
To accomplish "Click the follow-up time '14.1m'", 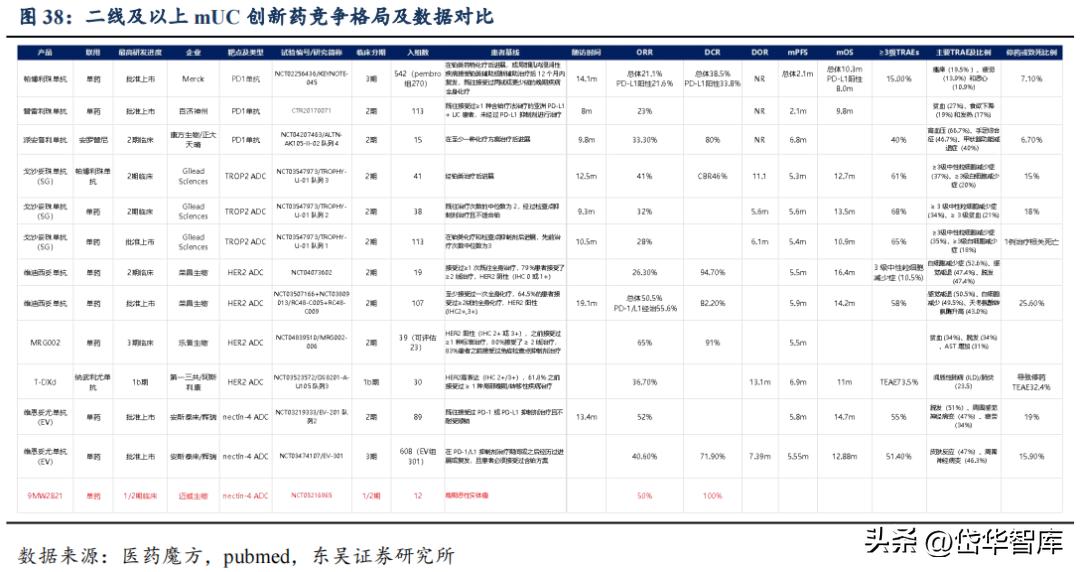I will 586,79.
